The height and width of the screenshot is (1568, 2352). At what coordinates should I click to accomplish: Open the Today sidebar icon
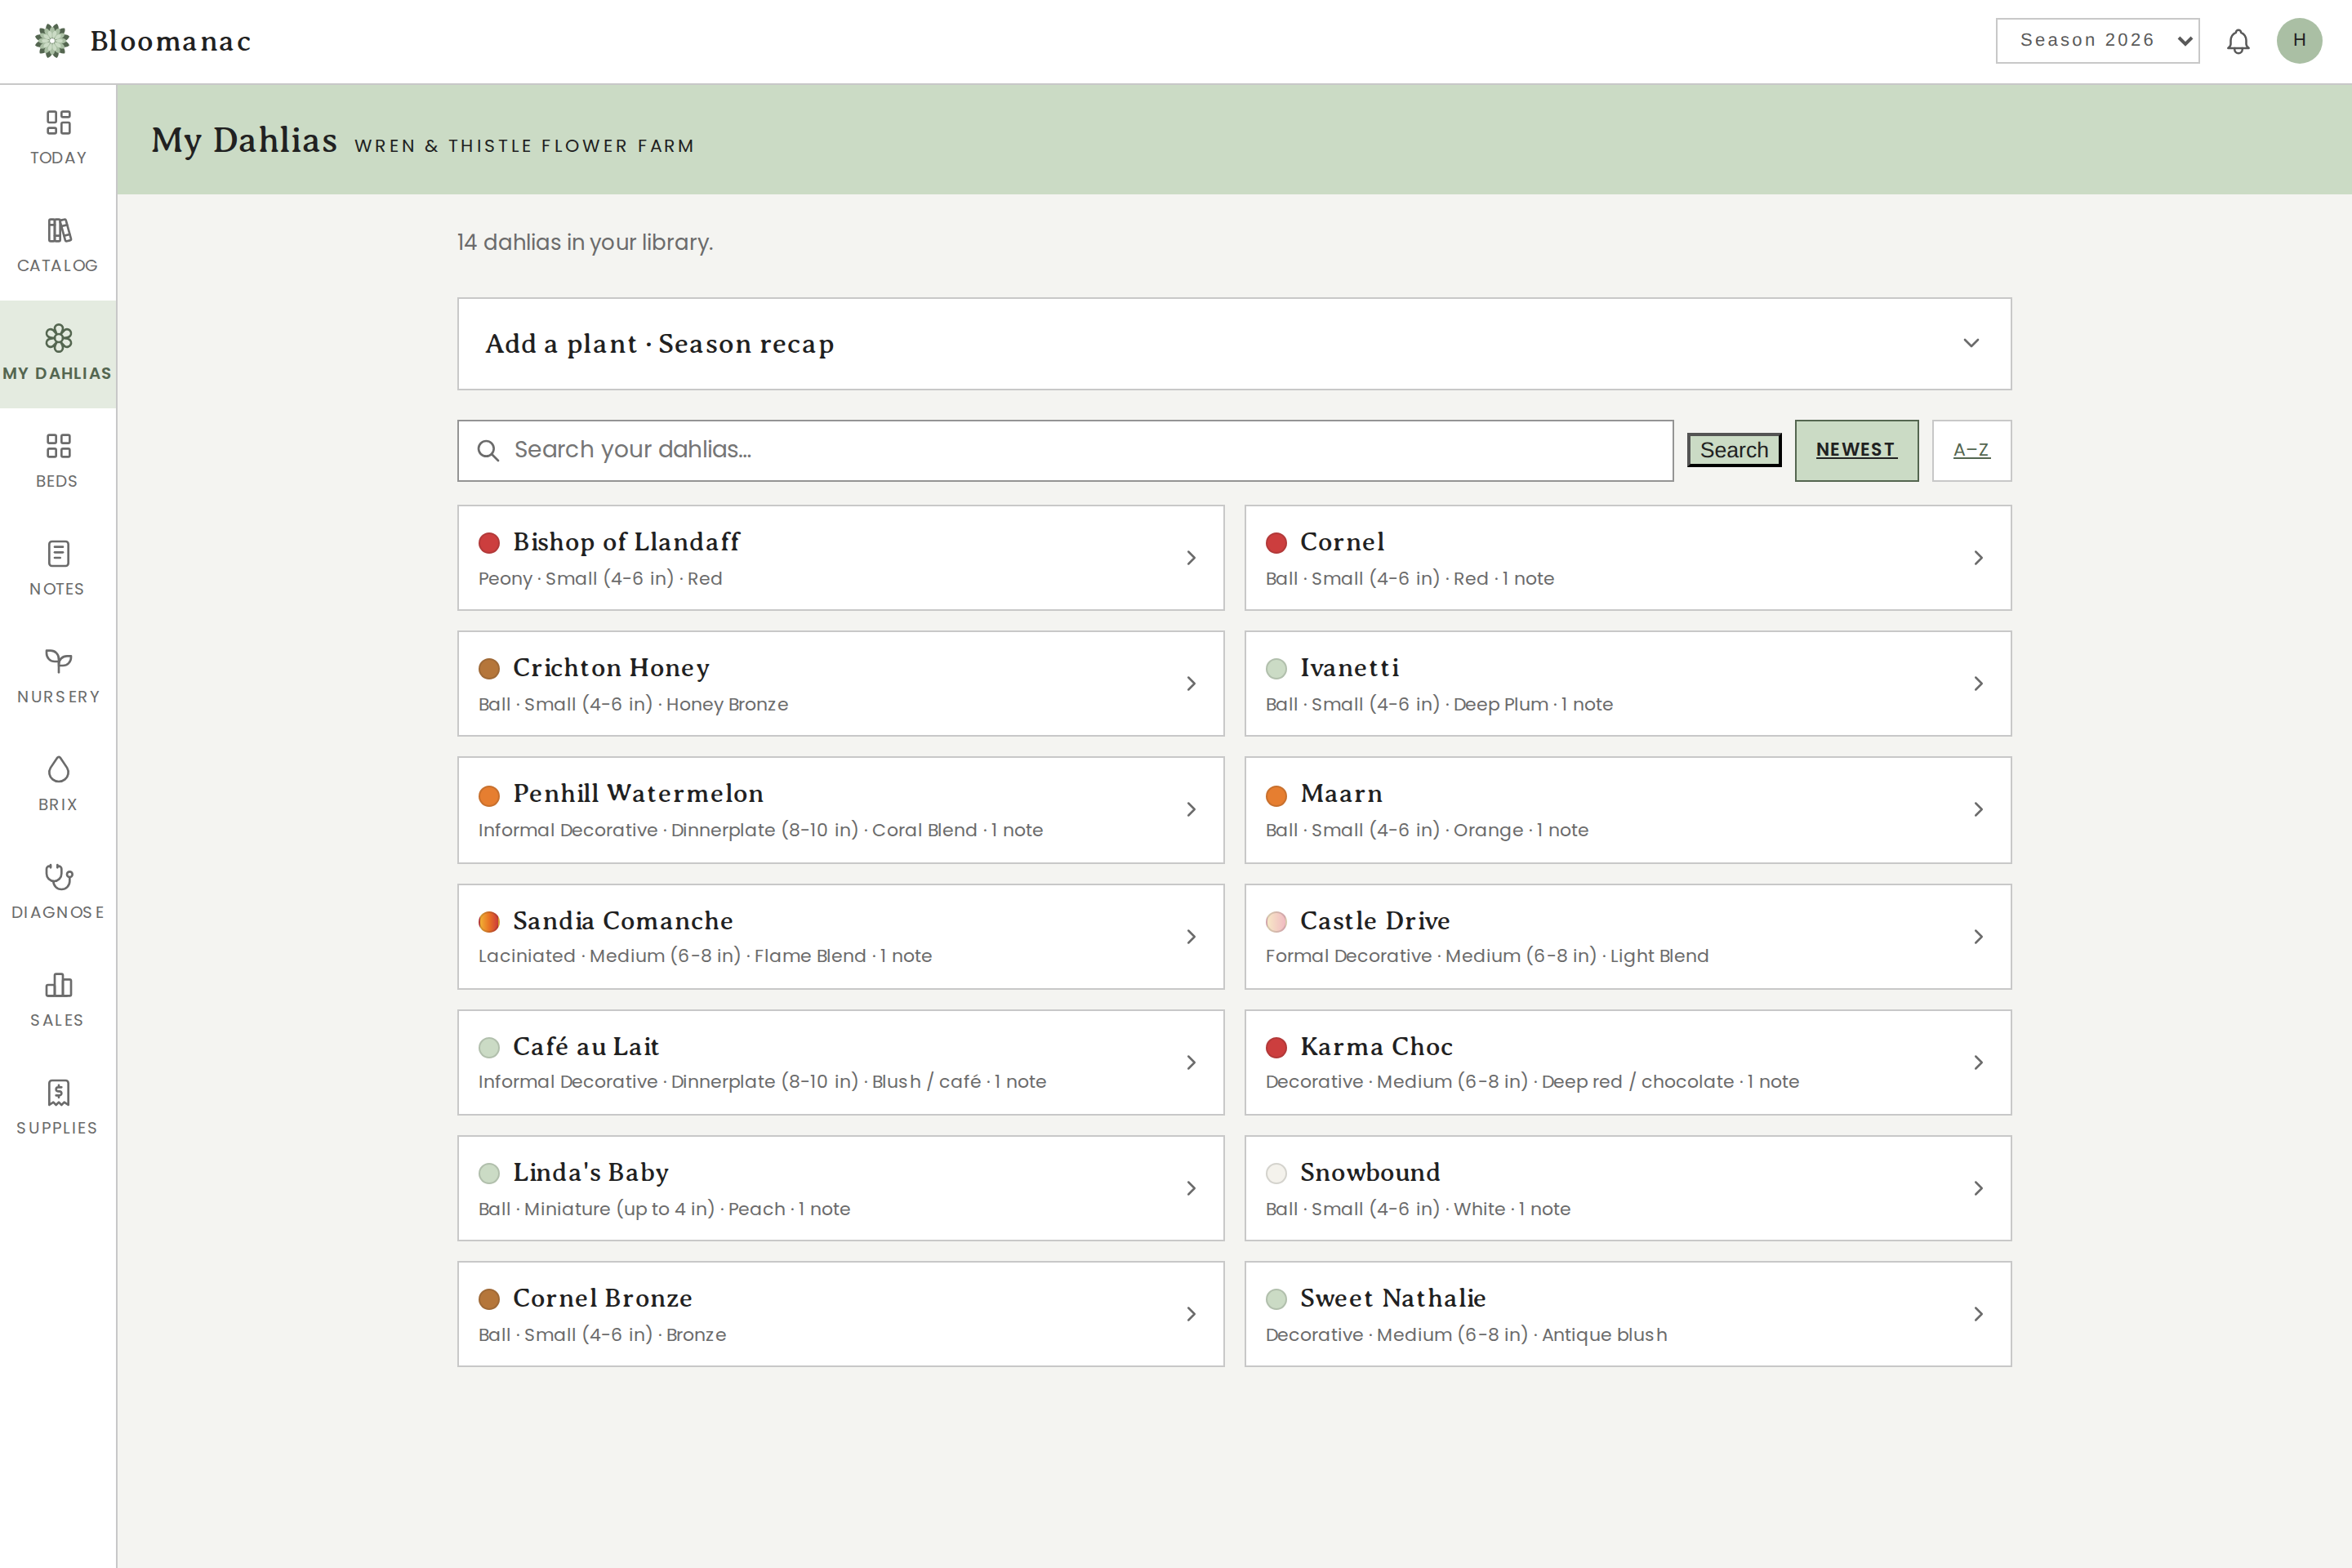58,122
